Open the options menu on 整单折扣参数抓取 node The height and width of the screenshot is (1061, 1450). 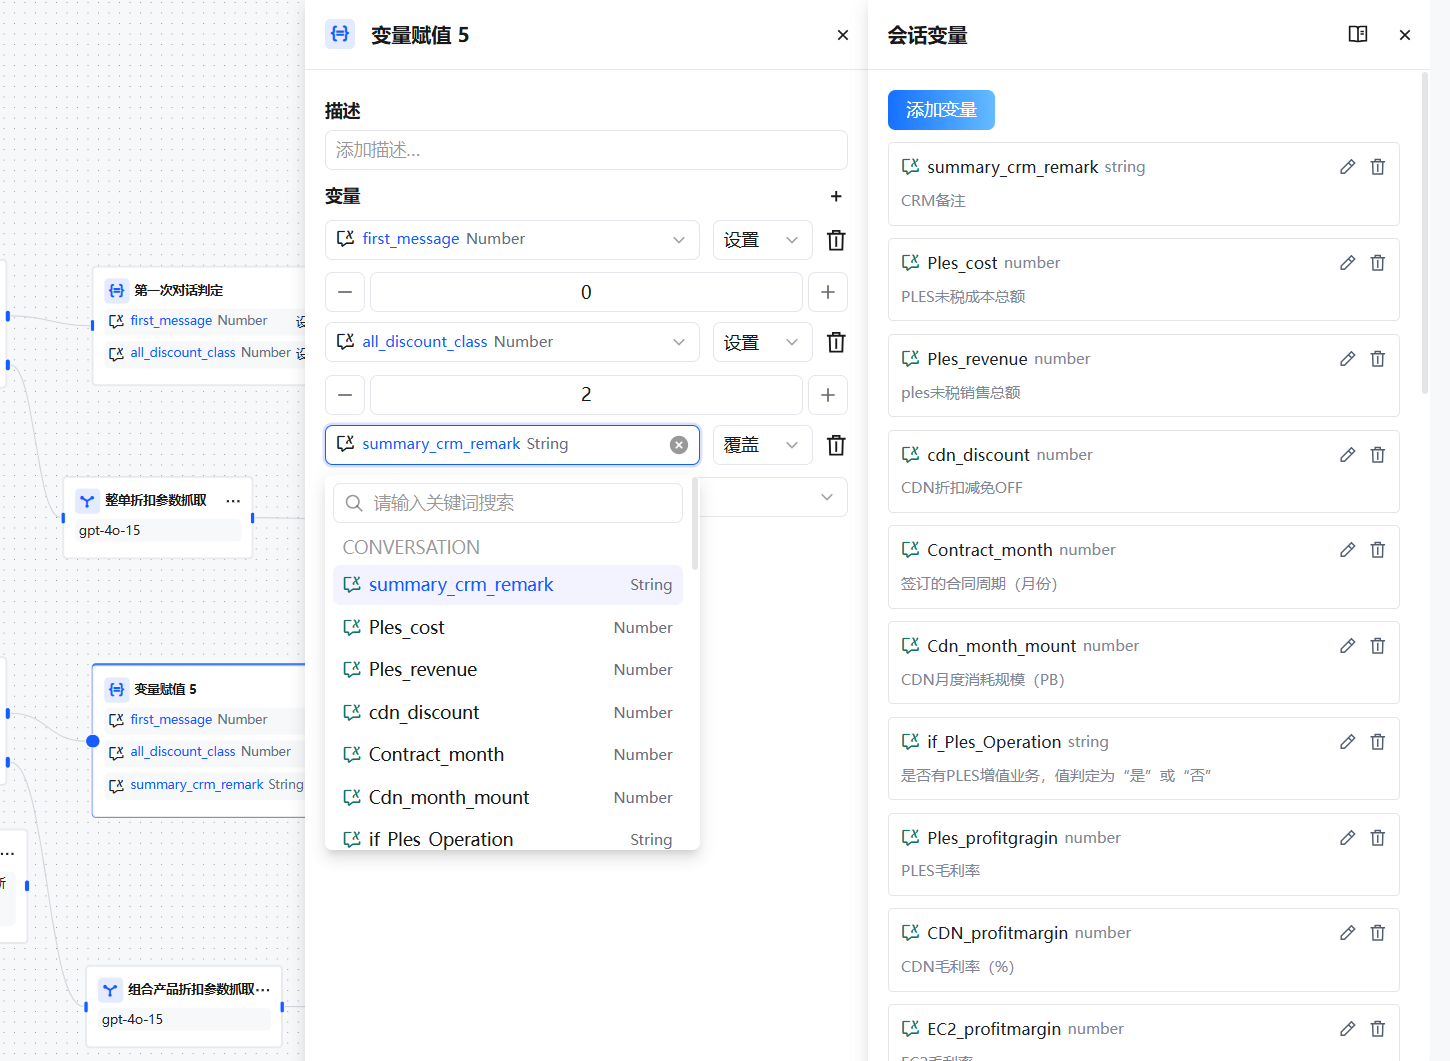tap(233, 501)
